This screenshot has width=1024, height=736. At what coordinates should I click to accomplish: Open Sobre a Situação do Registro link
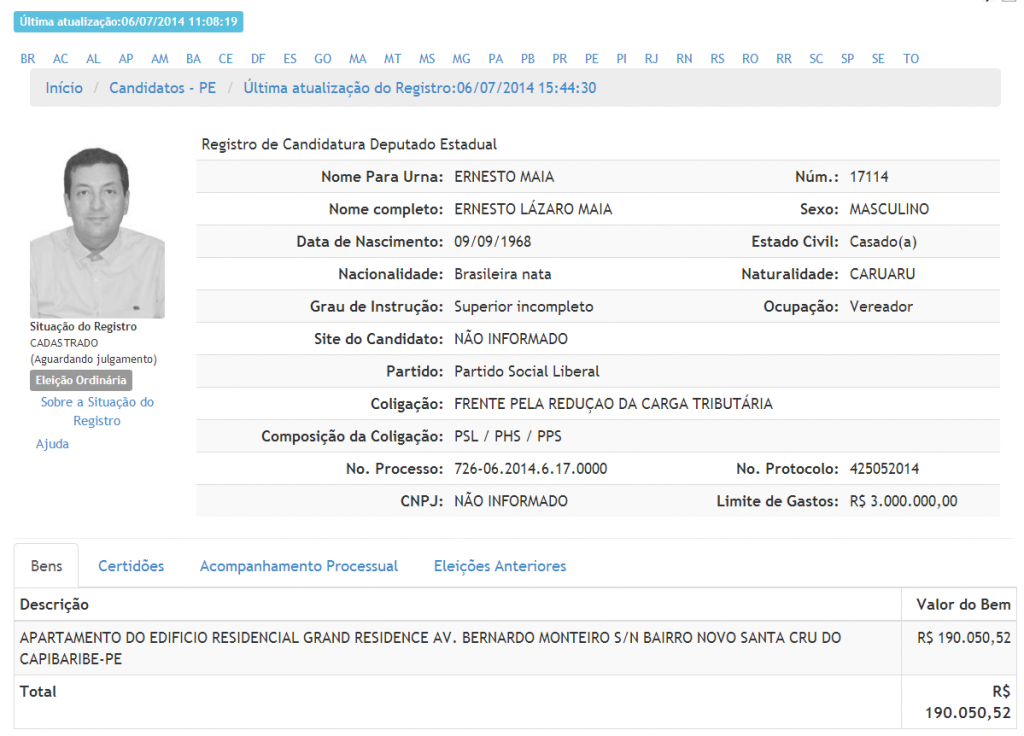pos(97,411)
